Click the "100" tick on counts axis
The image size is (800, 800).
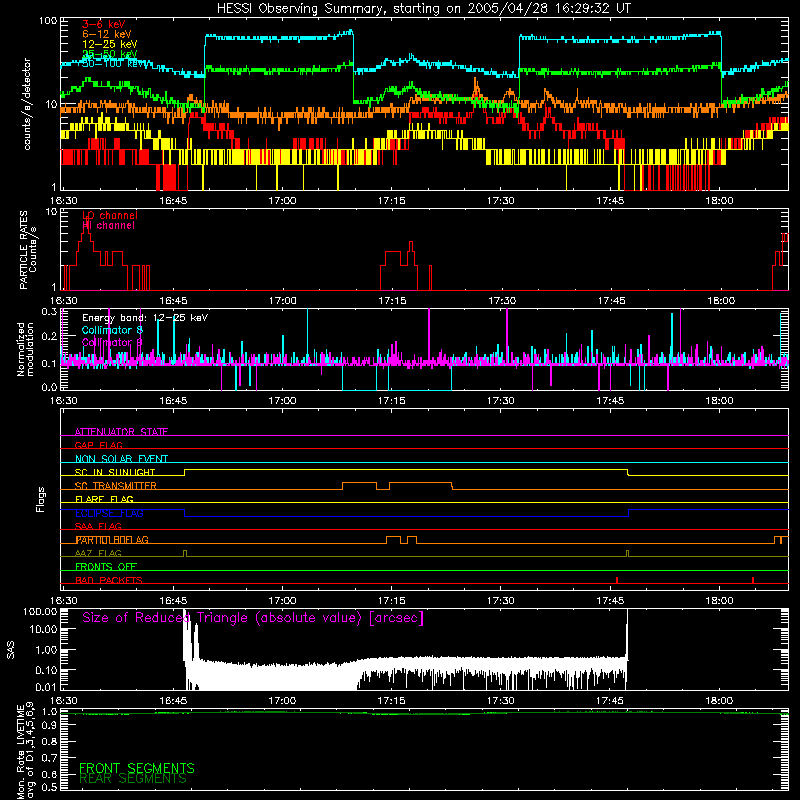tap(48, 21)
